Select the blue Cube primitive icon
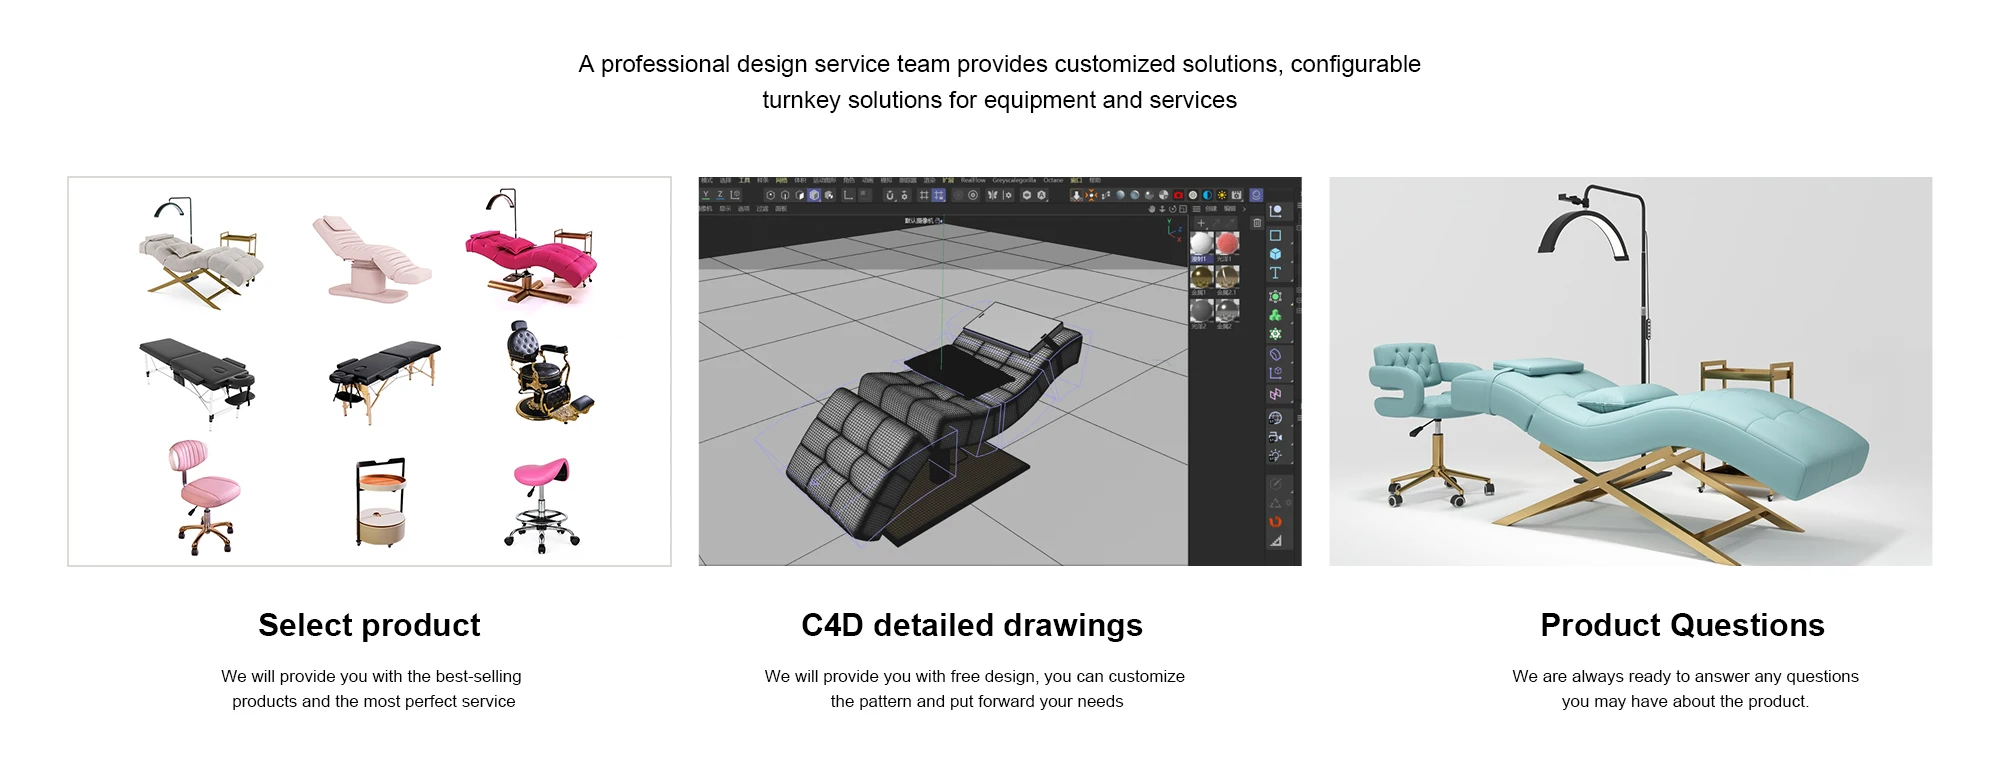 click(1275, 254)
